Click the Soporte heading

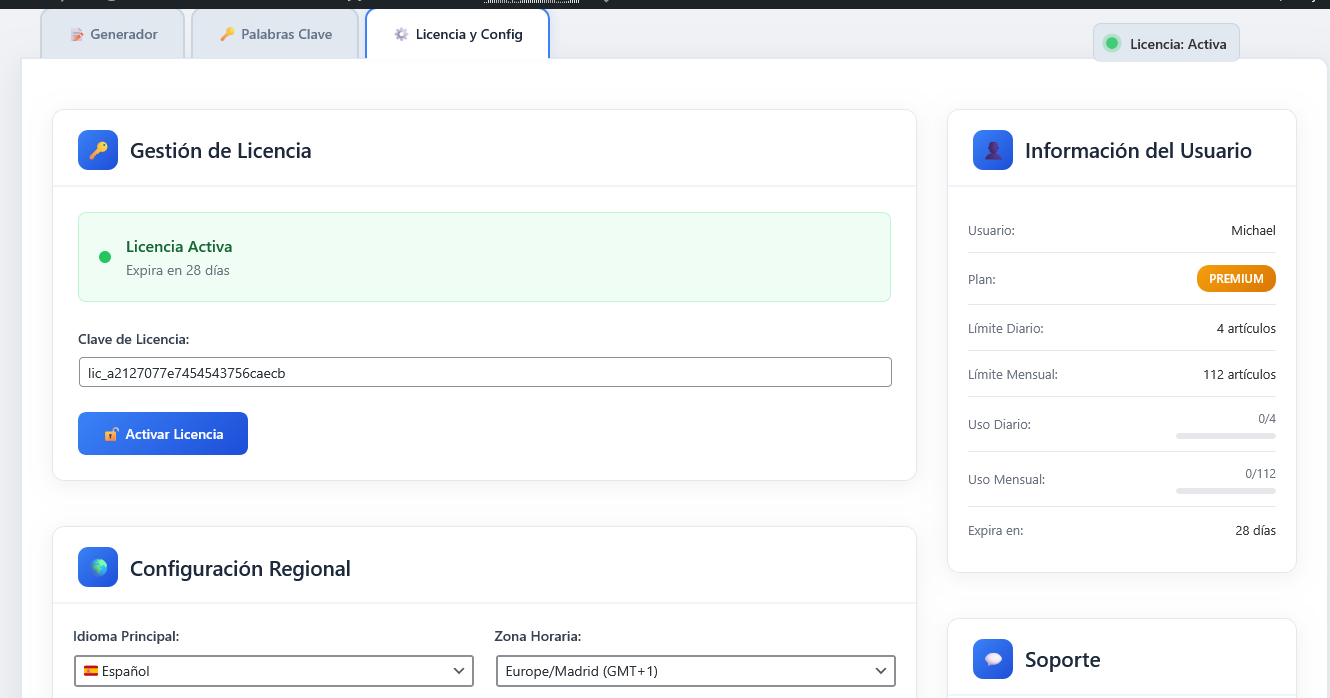pyautogui.click(x=1062, y=660)
